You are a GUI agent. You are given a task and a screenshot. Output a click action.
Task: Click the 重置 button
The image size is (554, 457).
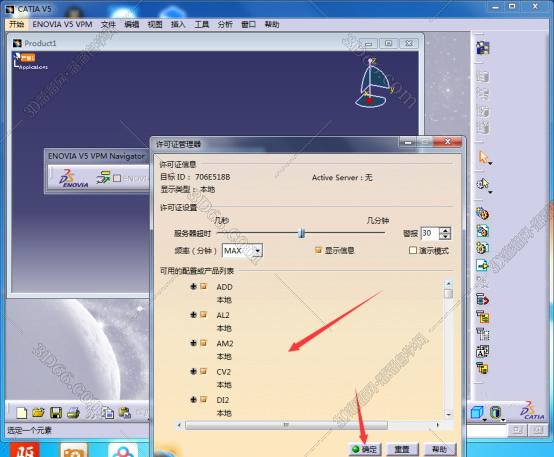(402, 449)
